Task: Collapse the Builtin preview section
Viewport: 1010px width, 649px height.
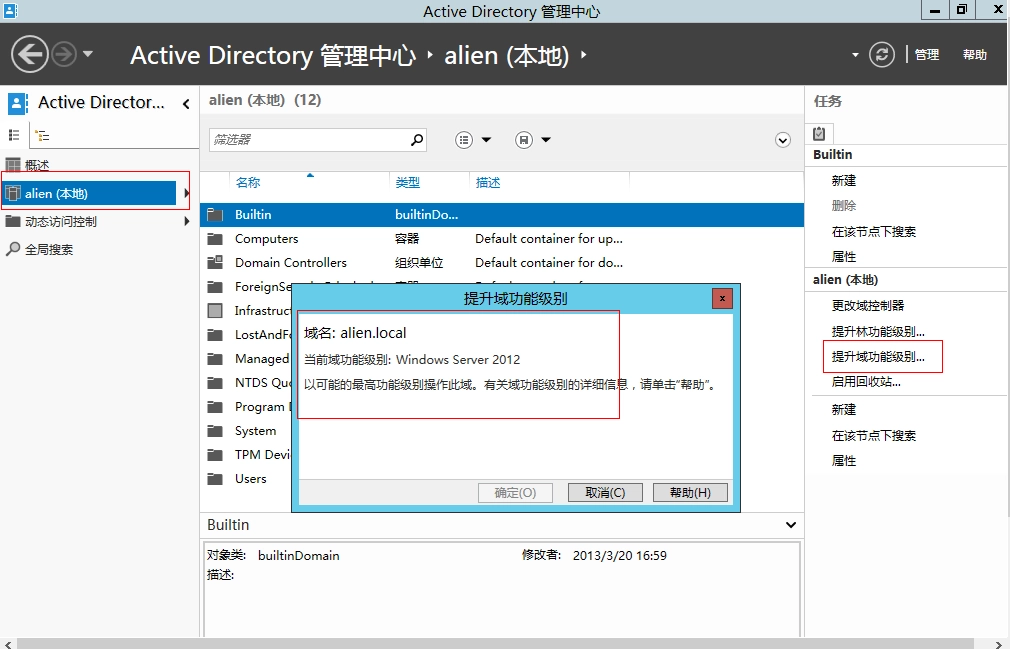Action: pyautogui.click(x=791, y=525)
